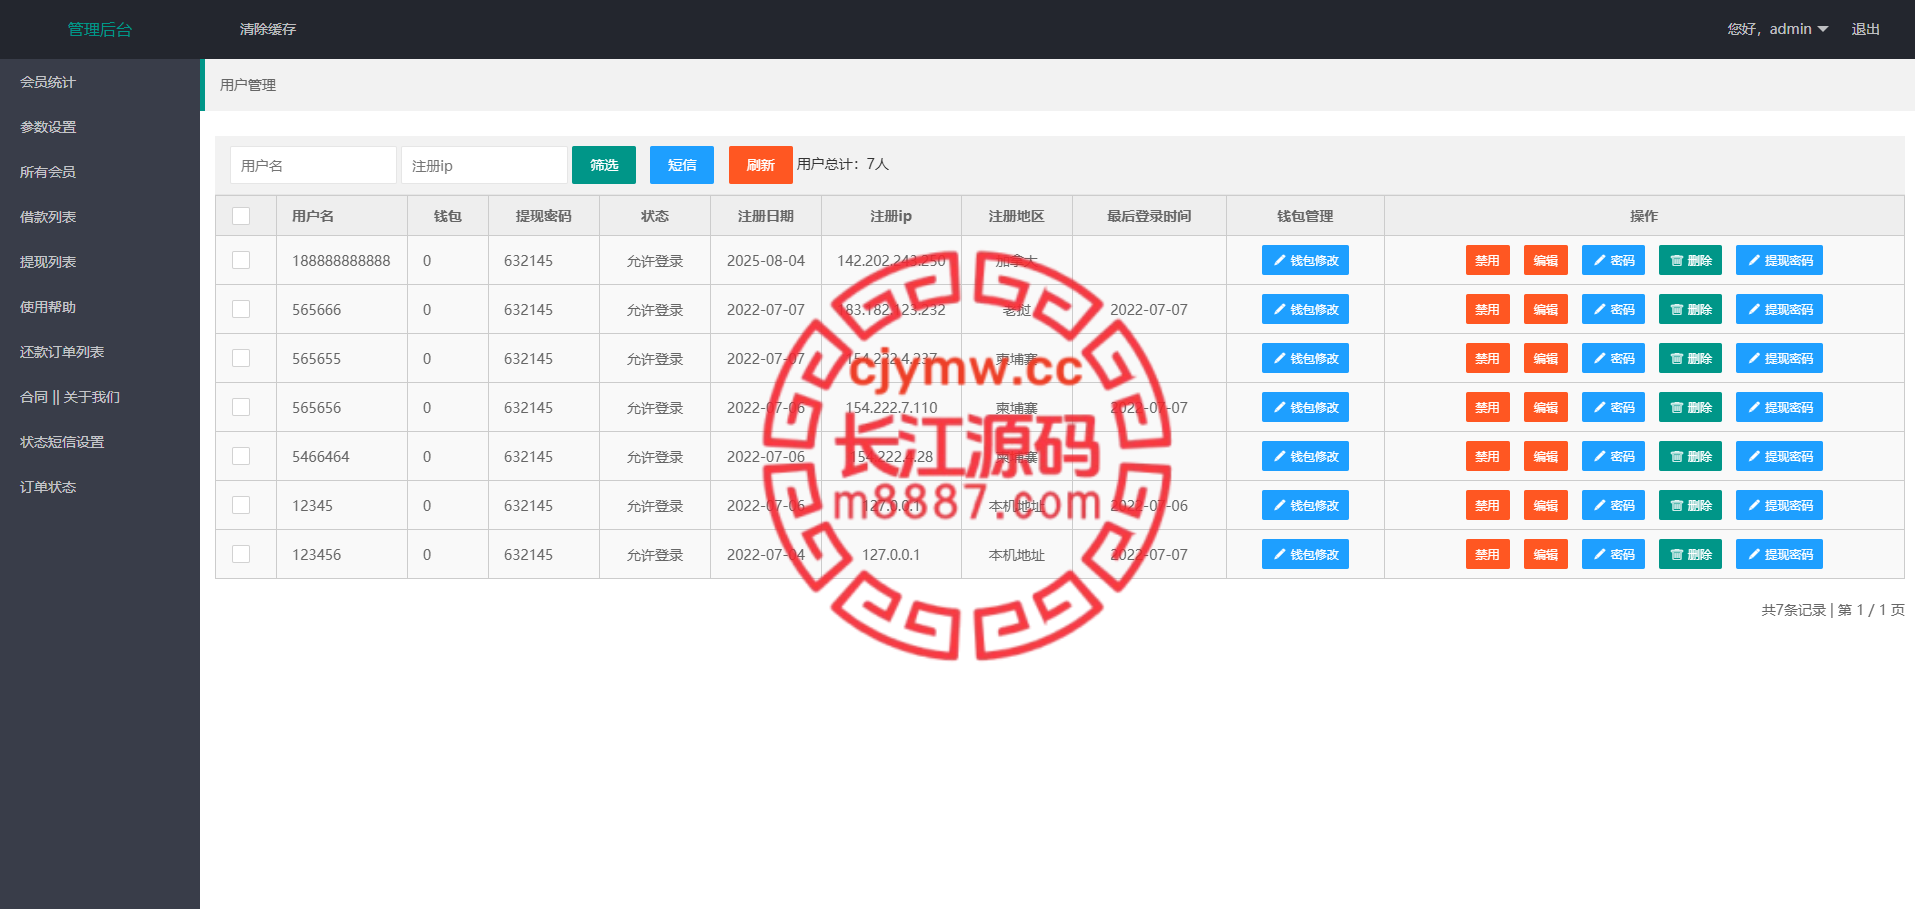Viewport: 1915px width, 909px height.
Task: Open 借款列表 in the sidebar
Action: pyautogui.click(x=100, y=217)
